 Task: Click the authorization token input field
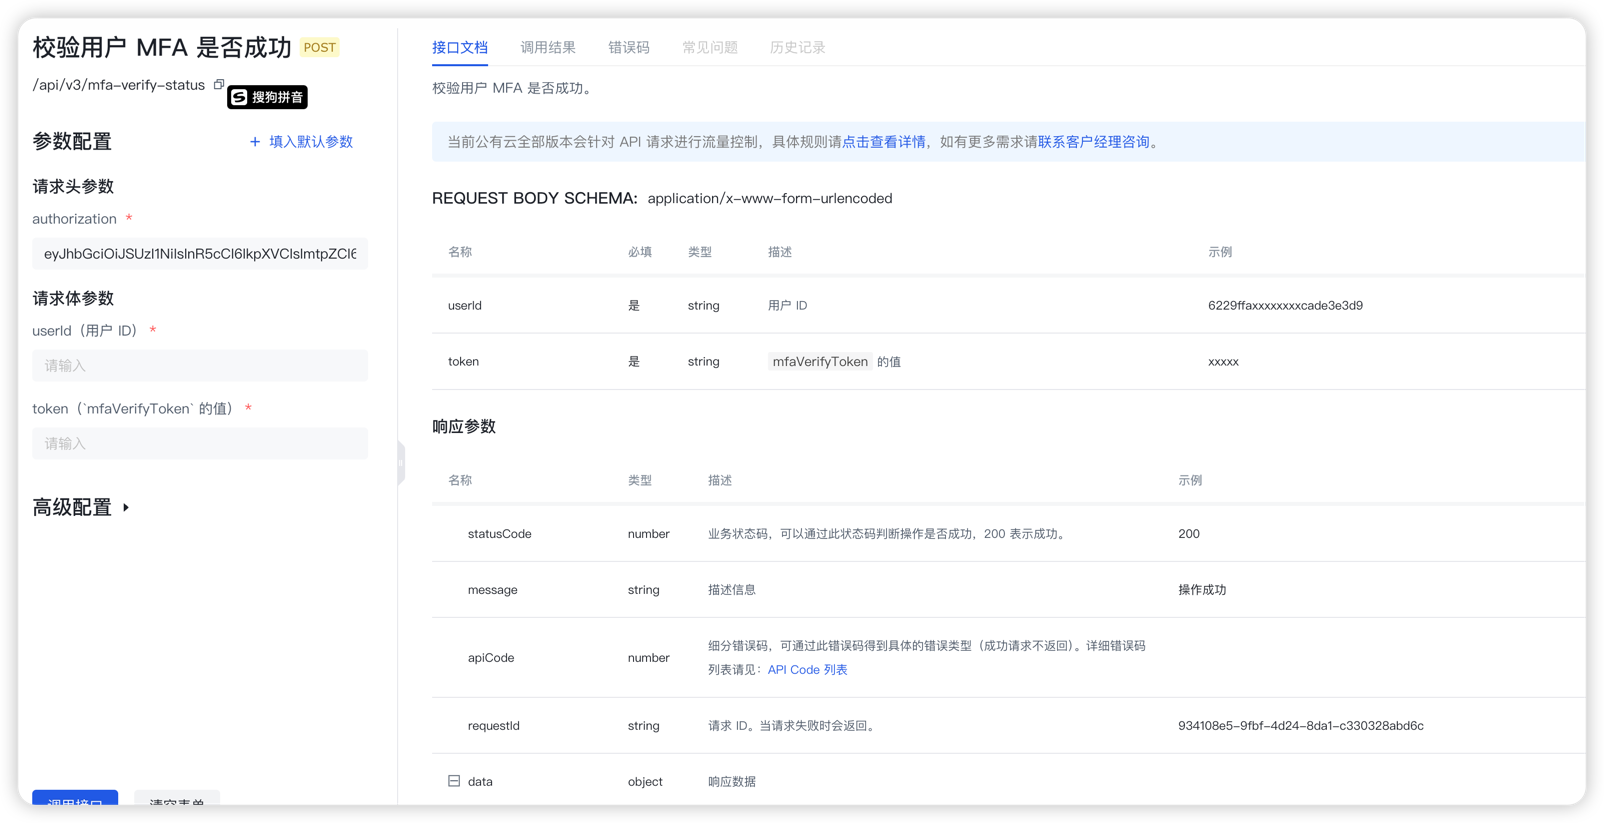200,254
